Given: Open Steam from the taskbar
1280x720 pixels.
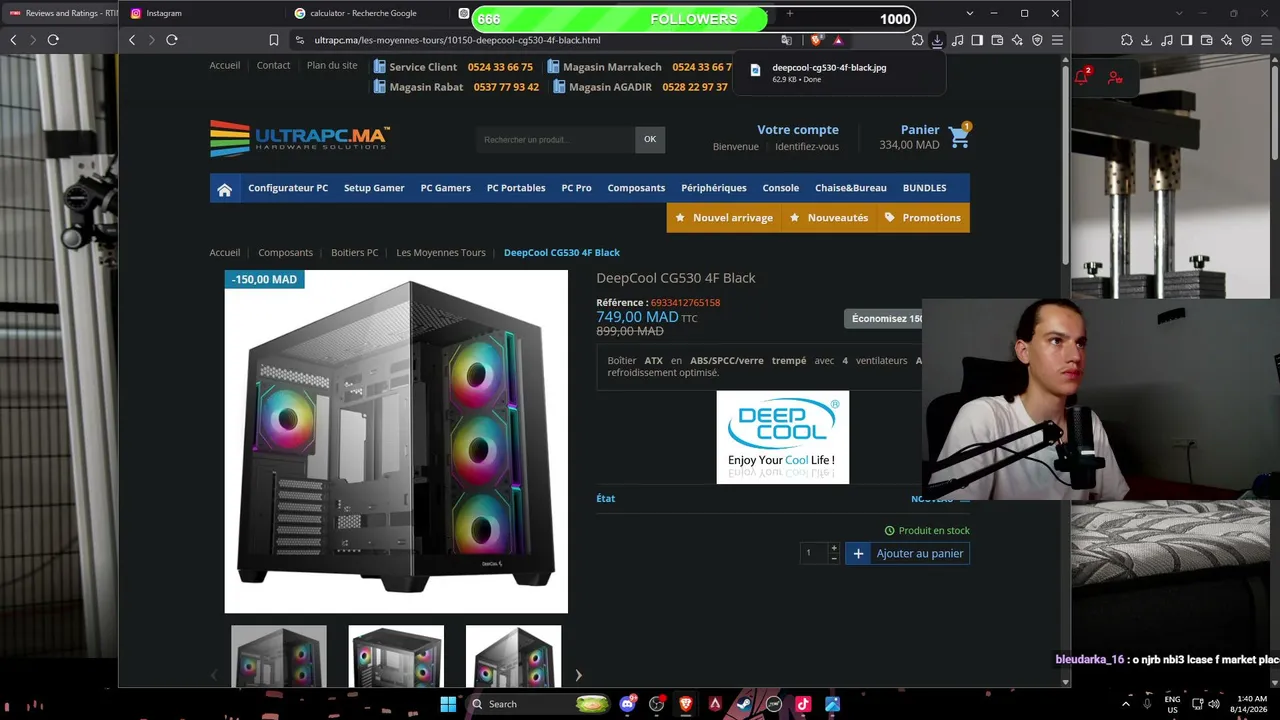Looking at the screenshot, I should tap(744, 704).
